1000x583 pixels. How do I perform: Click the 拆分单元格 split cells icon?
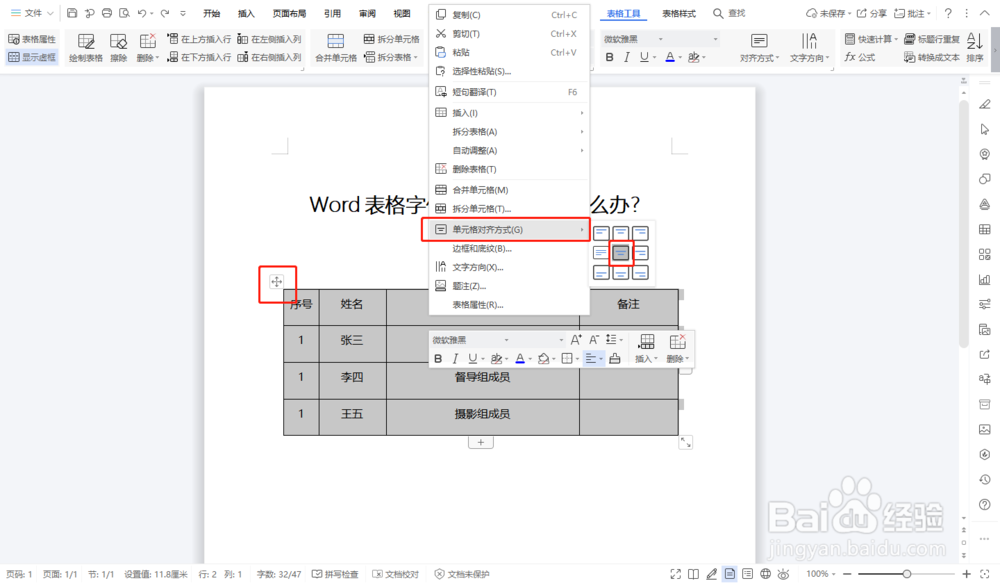coord(369,38)
